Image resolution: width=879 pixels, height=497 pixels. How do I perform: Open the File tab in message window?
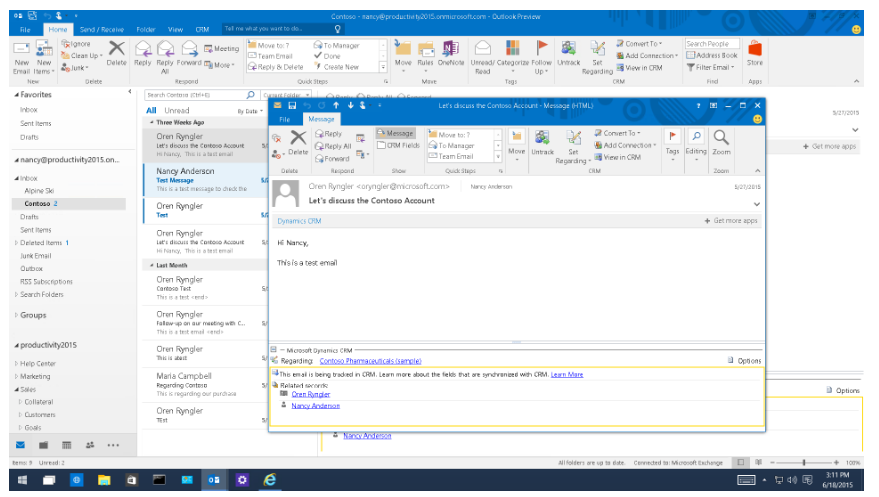(284, 119)
